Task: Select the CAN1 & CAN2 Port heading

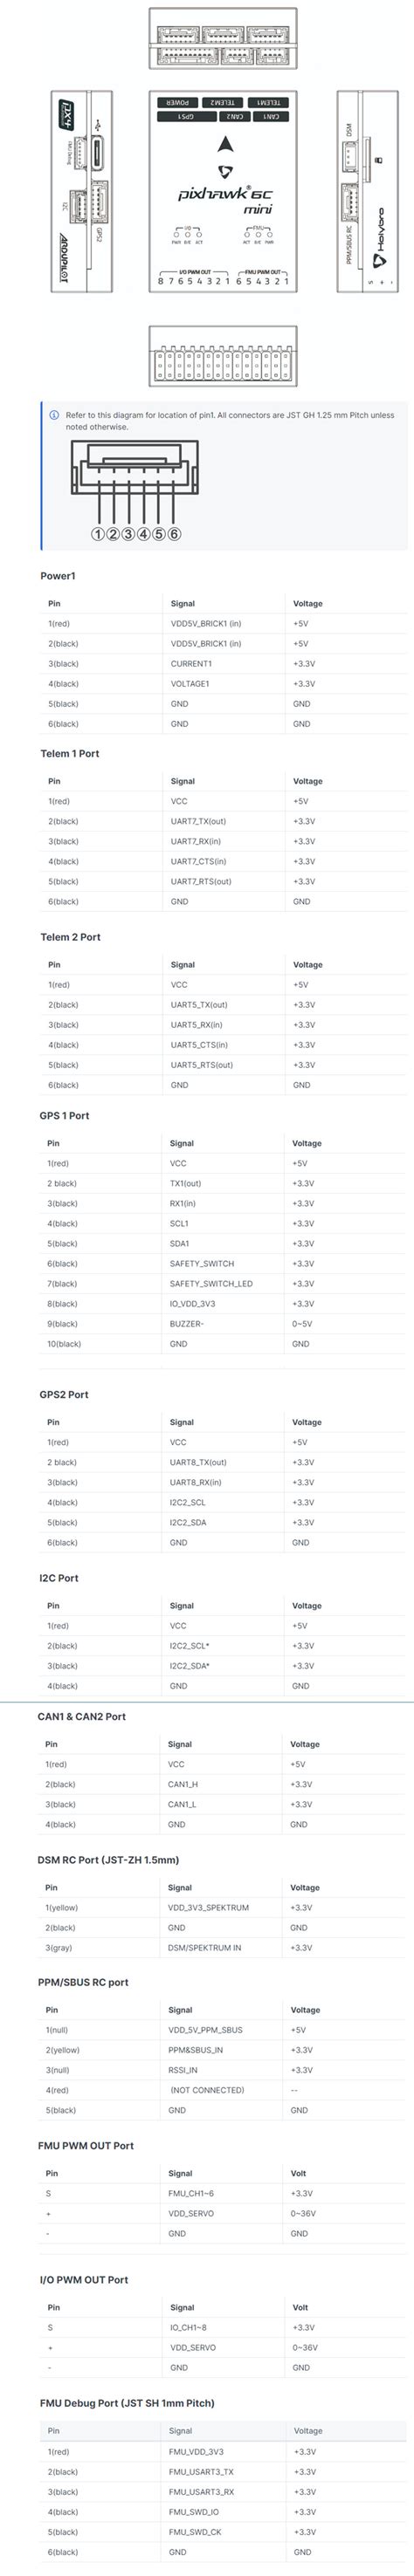Action: click(x=82, y=1717)
